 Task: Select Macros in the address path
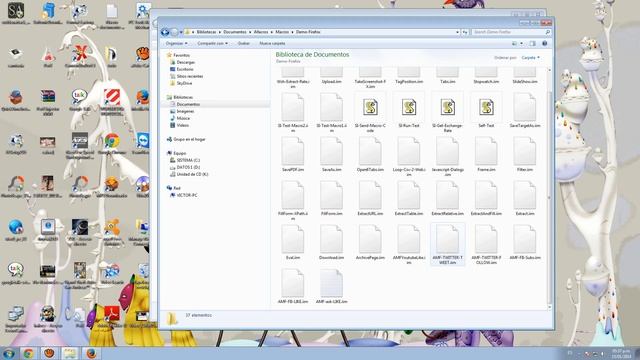282,32
